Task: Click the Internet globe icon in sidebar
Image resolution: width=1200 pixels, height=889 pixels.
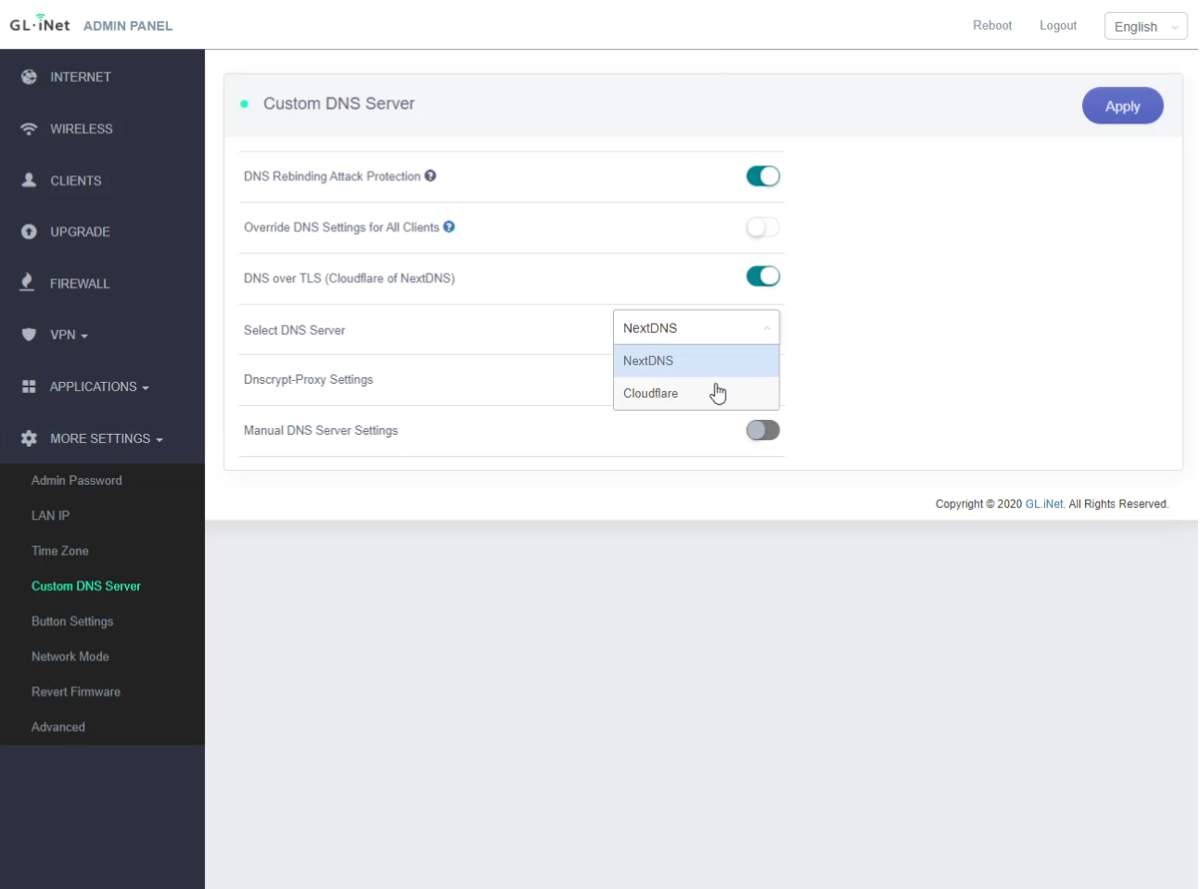Action: click(29, 77)
